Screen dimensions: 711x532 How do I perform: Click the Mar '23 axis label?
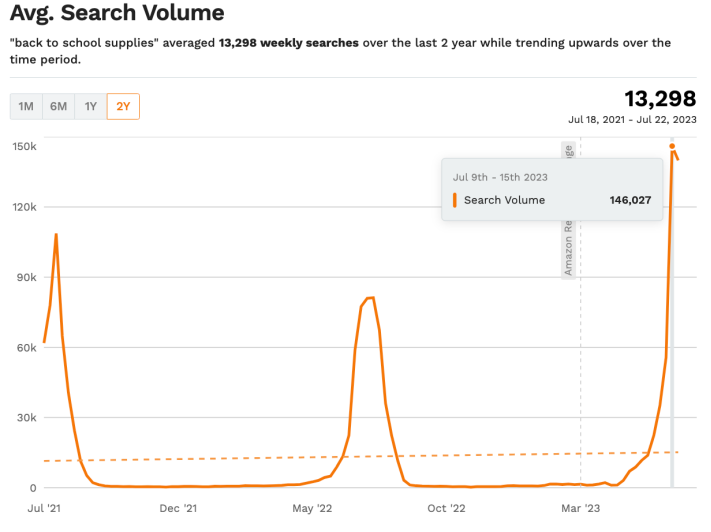(582, 508)
